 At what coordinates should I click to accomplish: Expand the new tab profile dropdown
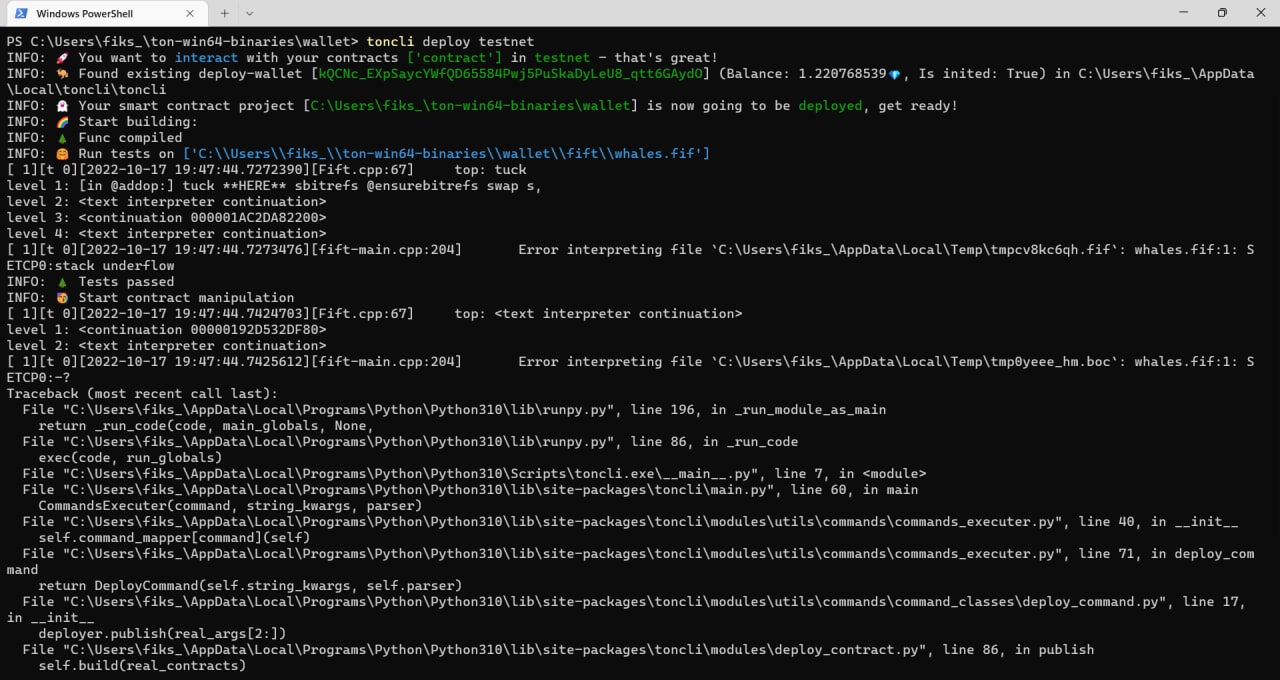tap(250, 13)
